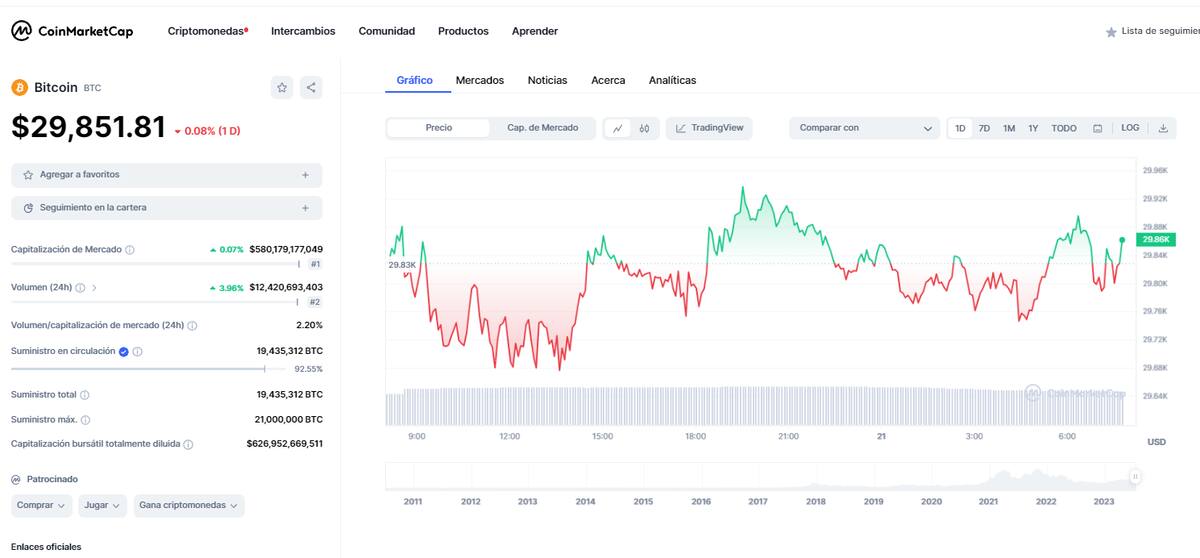Expand the Gana criptomonedas dropdown
The height and width of the screenshot is (558, 1200).
click(189, 506)
